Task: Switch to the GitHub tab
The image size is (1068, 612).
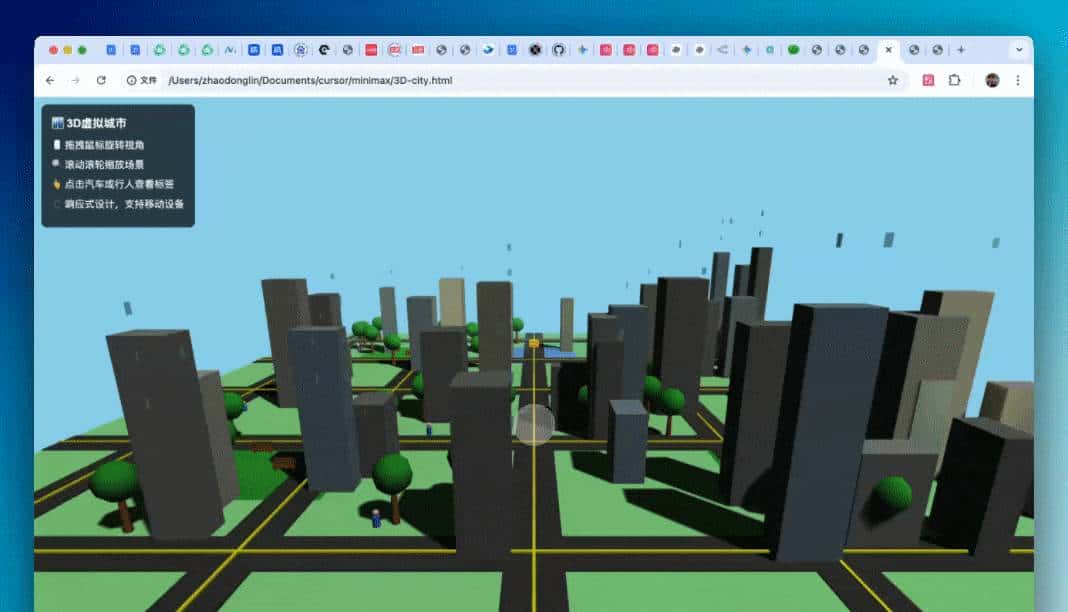Action: pyautogui.click(x=559, y=49)
